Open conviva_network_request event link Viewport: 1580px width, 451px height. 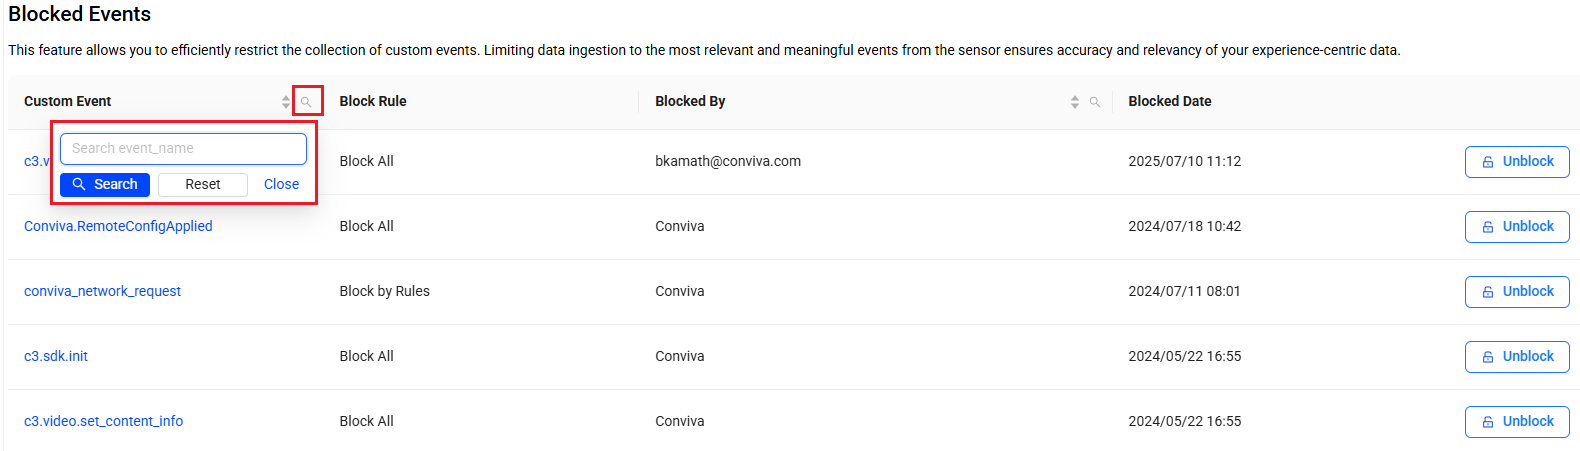click(102, 292)
